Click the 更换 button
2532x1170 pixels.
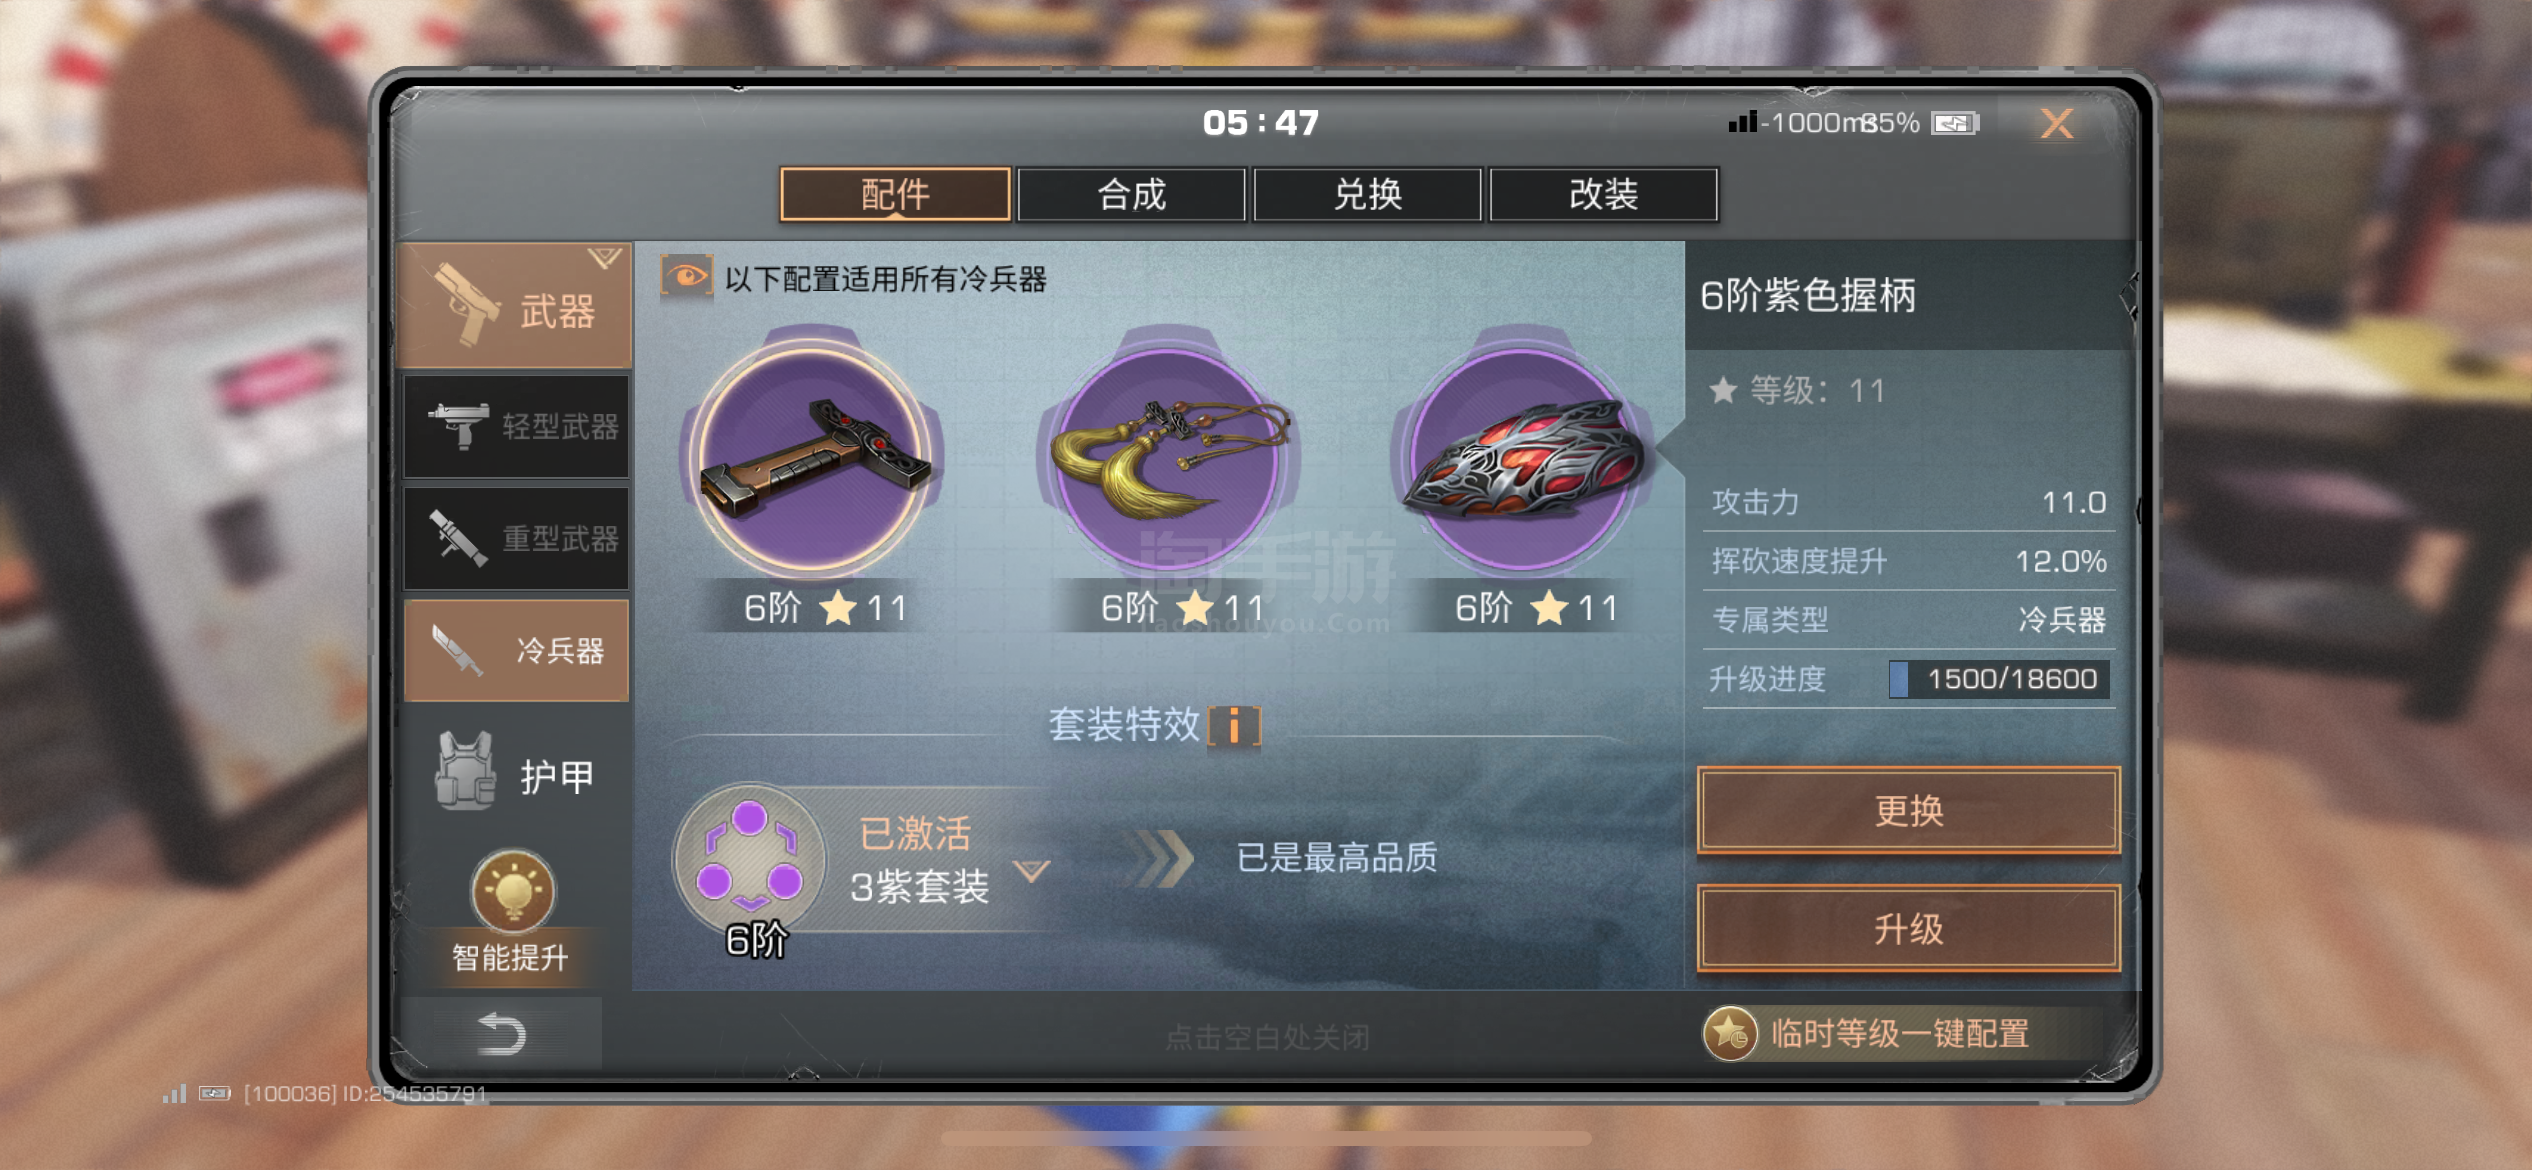1908,810
